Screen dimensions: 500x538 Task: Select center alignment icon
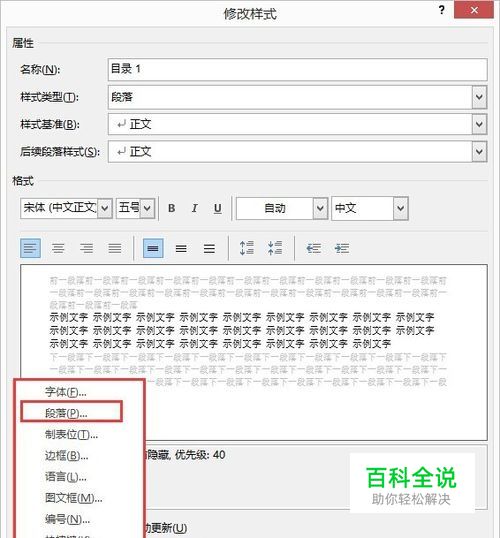(x=58, y=248)
